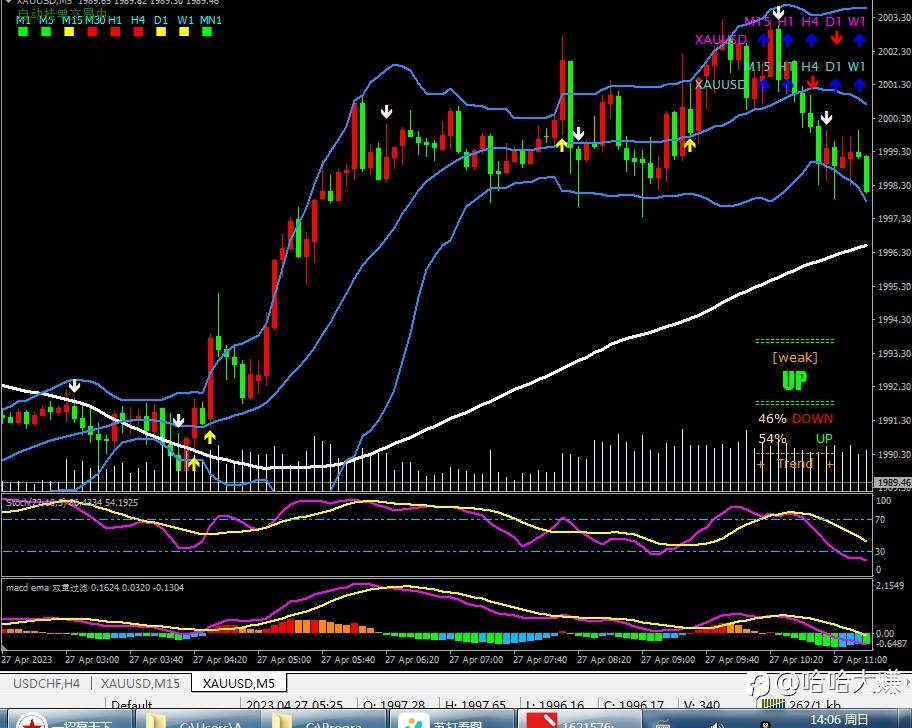Select the XAUUSD,M5 chart tab
Screen dimensions: 912x728
tap(238, 683)
